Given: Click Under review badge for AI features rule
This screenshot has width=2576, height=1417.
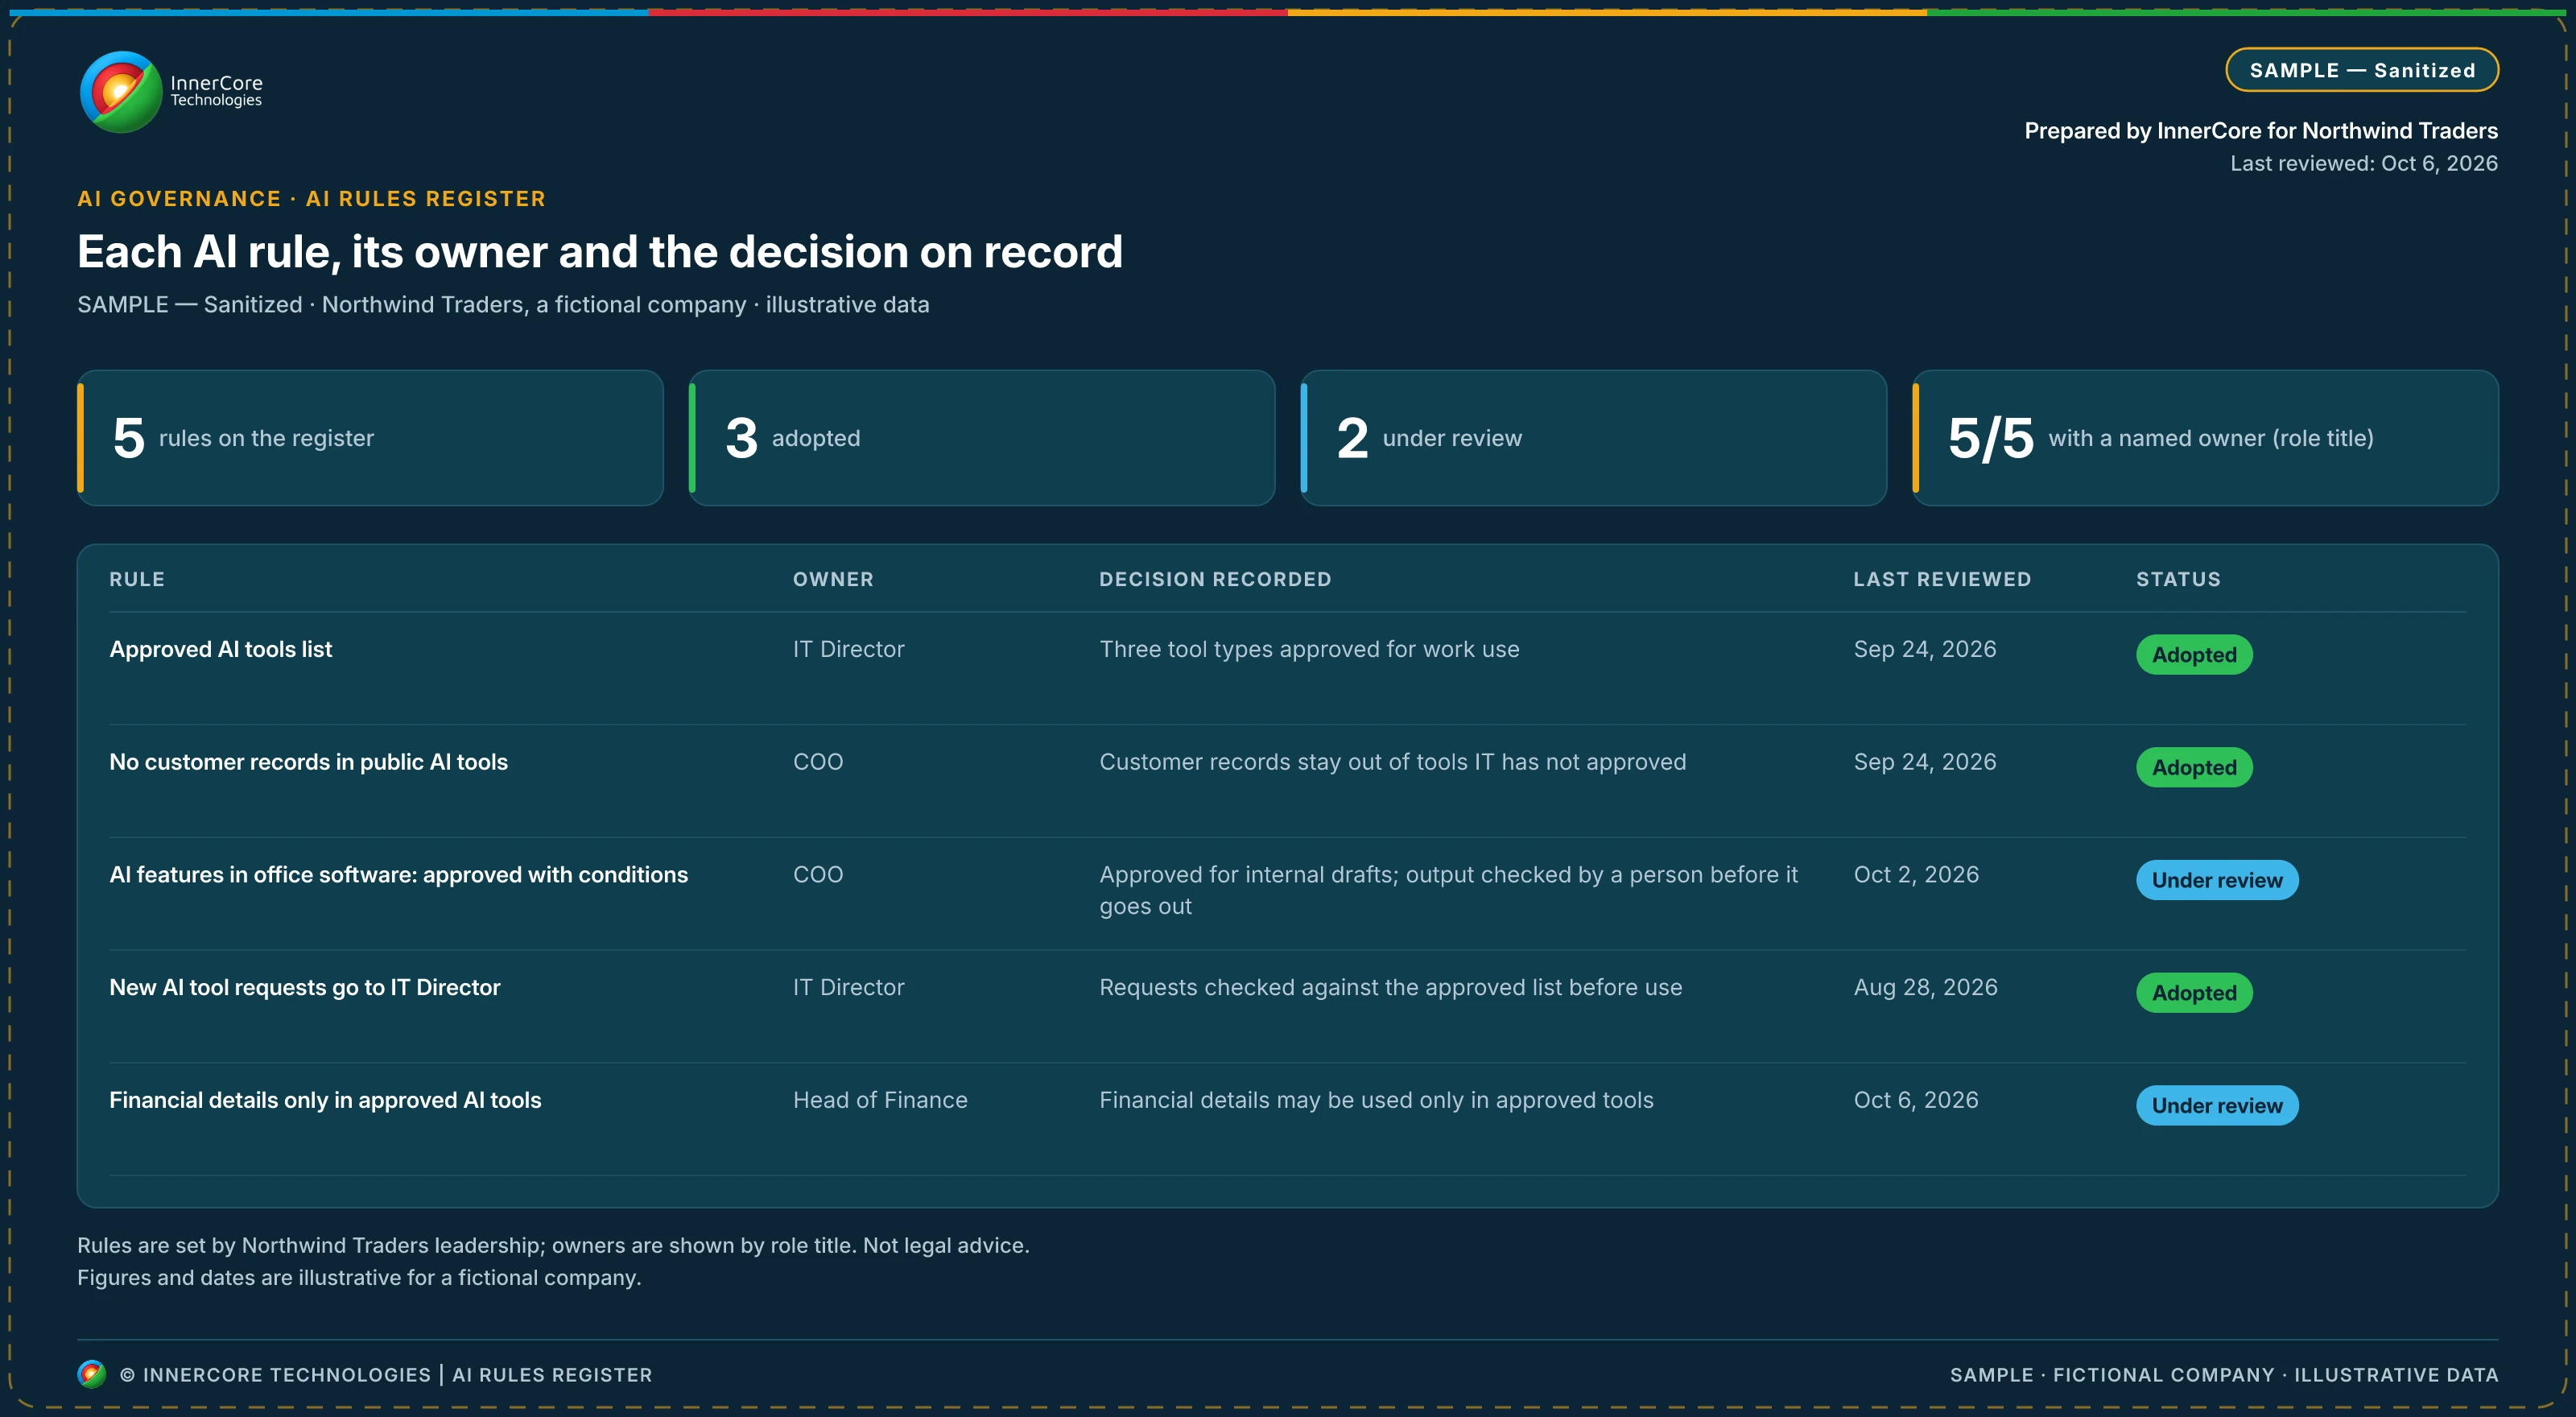Looking at the screenshot, I should (2217, 880).
